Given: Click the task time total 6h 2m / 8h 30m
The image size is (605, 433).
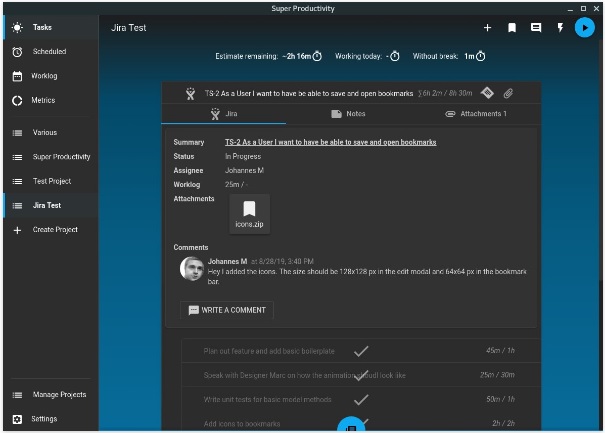Looking at the screenshot, I should click(x=445, y=93).
